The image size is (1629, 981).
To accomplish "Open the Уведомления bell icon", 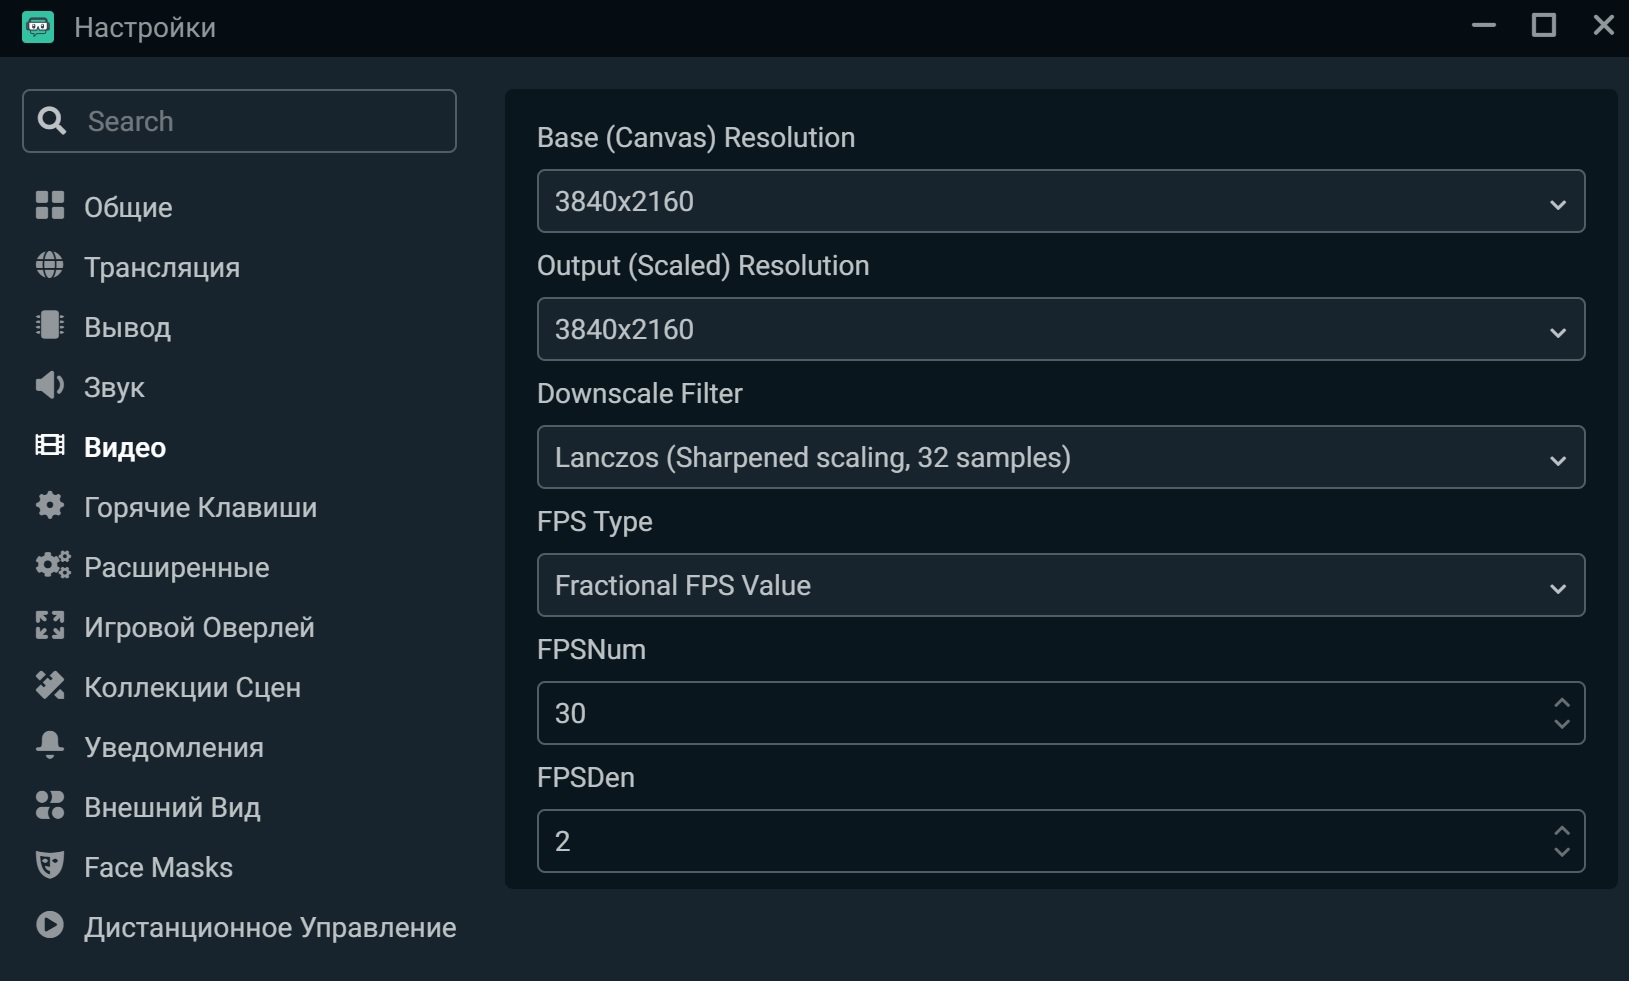I will (50, 745).
